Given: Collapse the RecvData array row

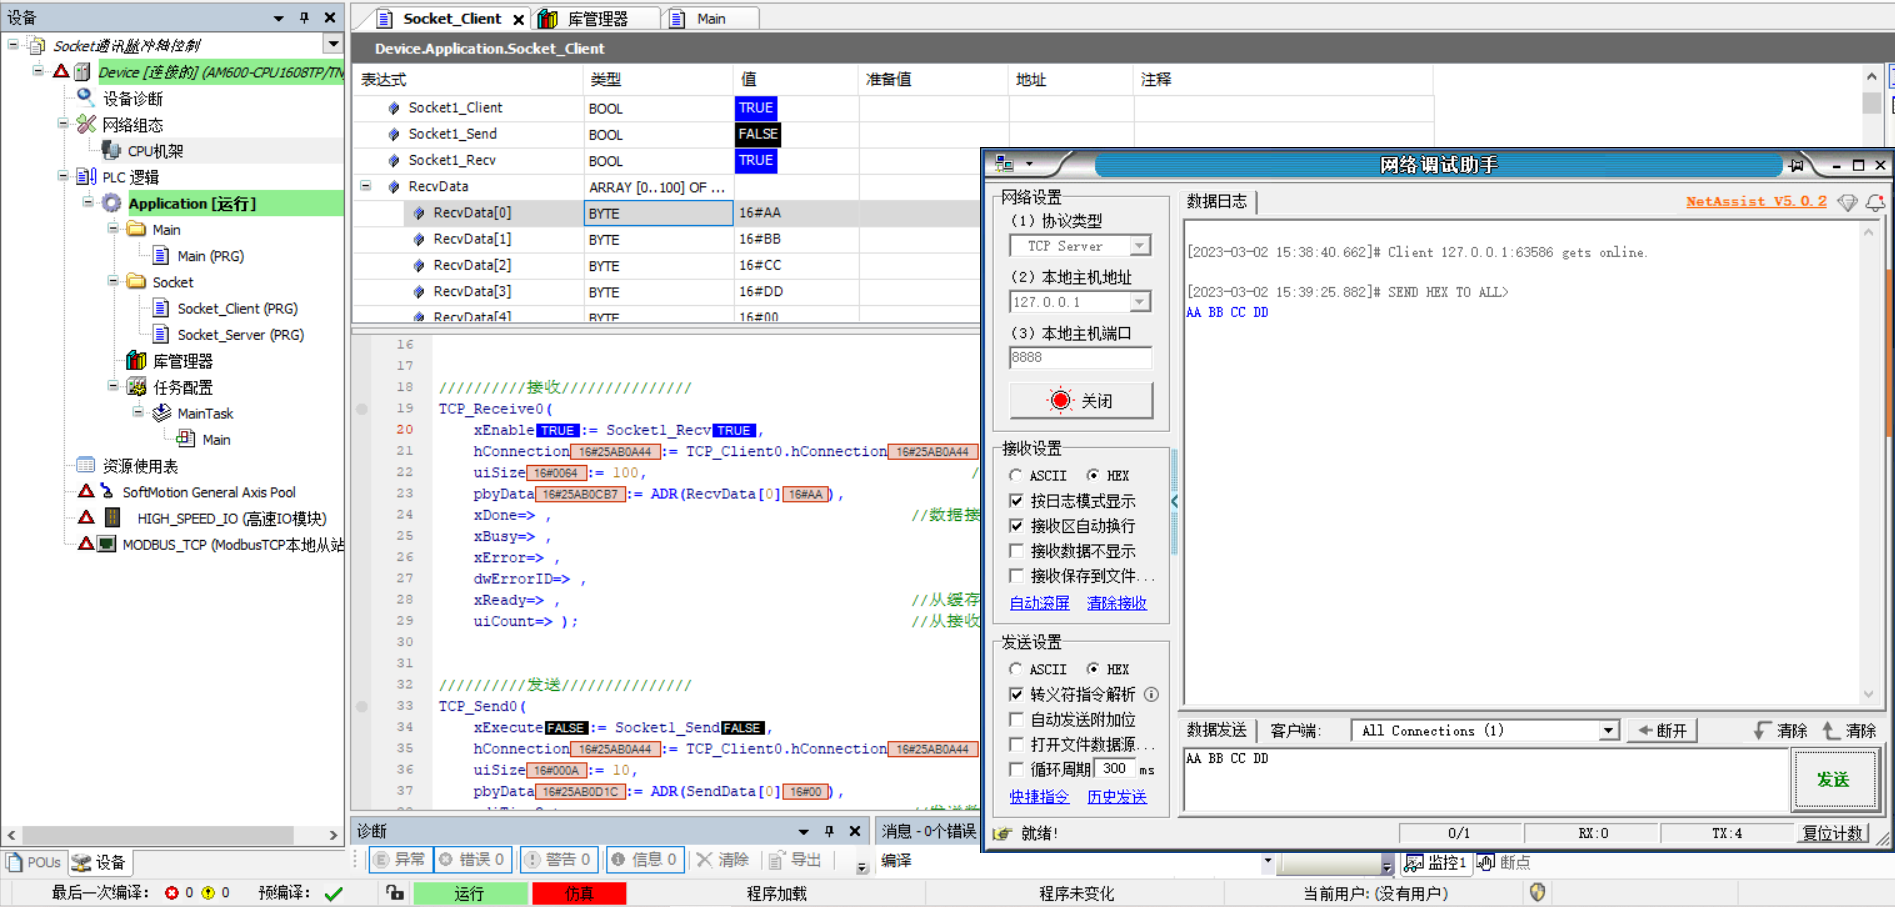Looking at the screenshot, I should [x=366, y=186].
